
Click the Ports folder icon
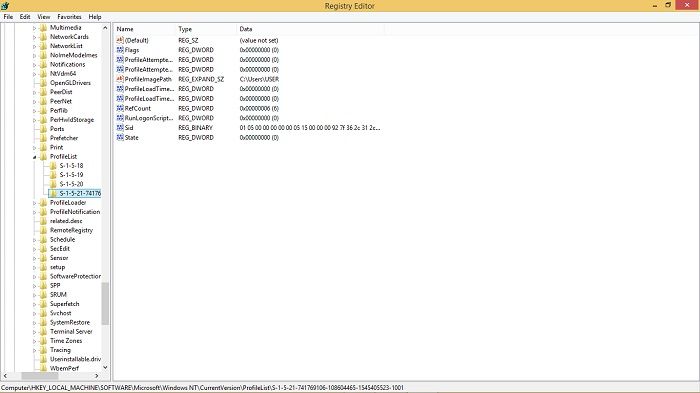click(x=43, y=129)
